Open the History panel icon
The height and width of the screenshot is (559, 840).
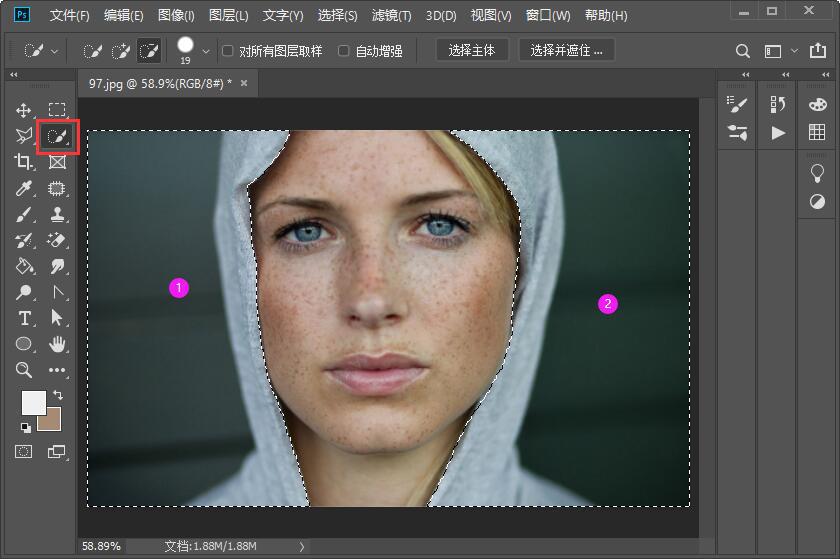[778, 105]
